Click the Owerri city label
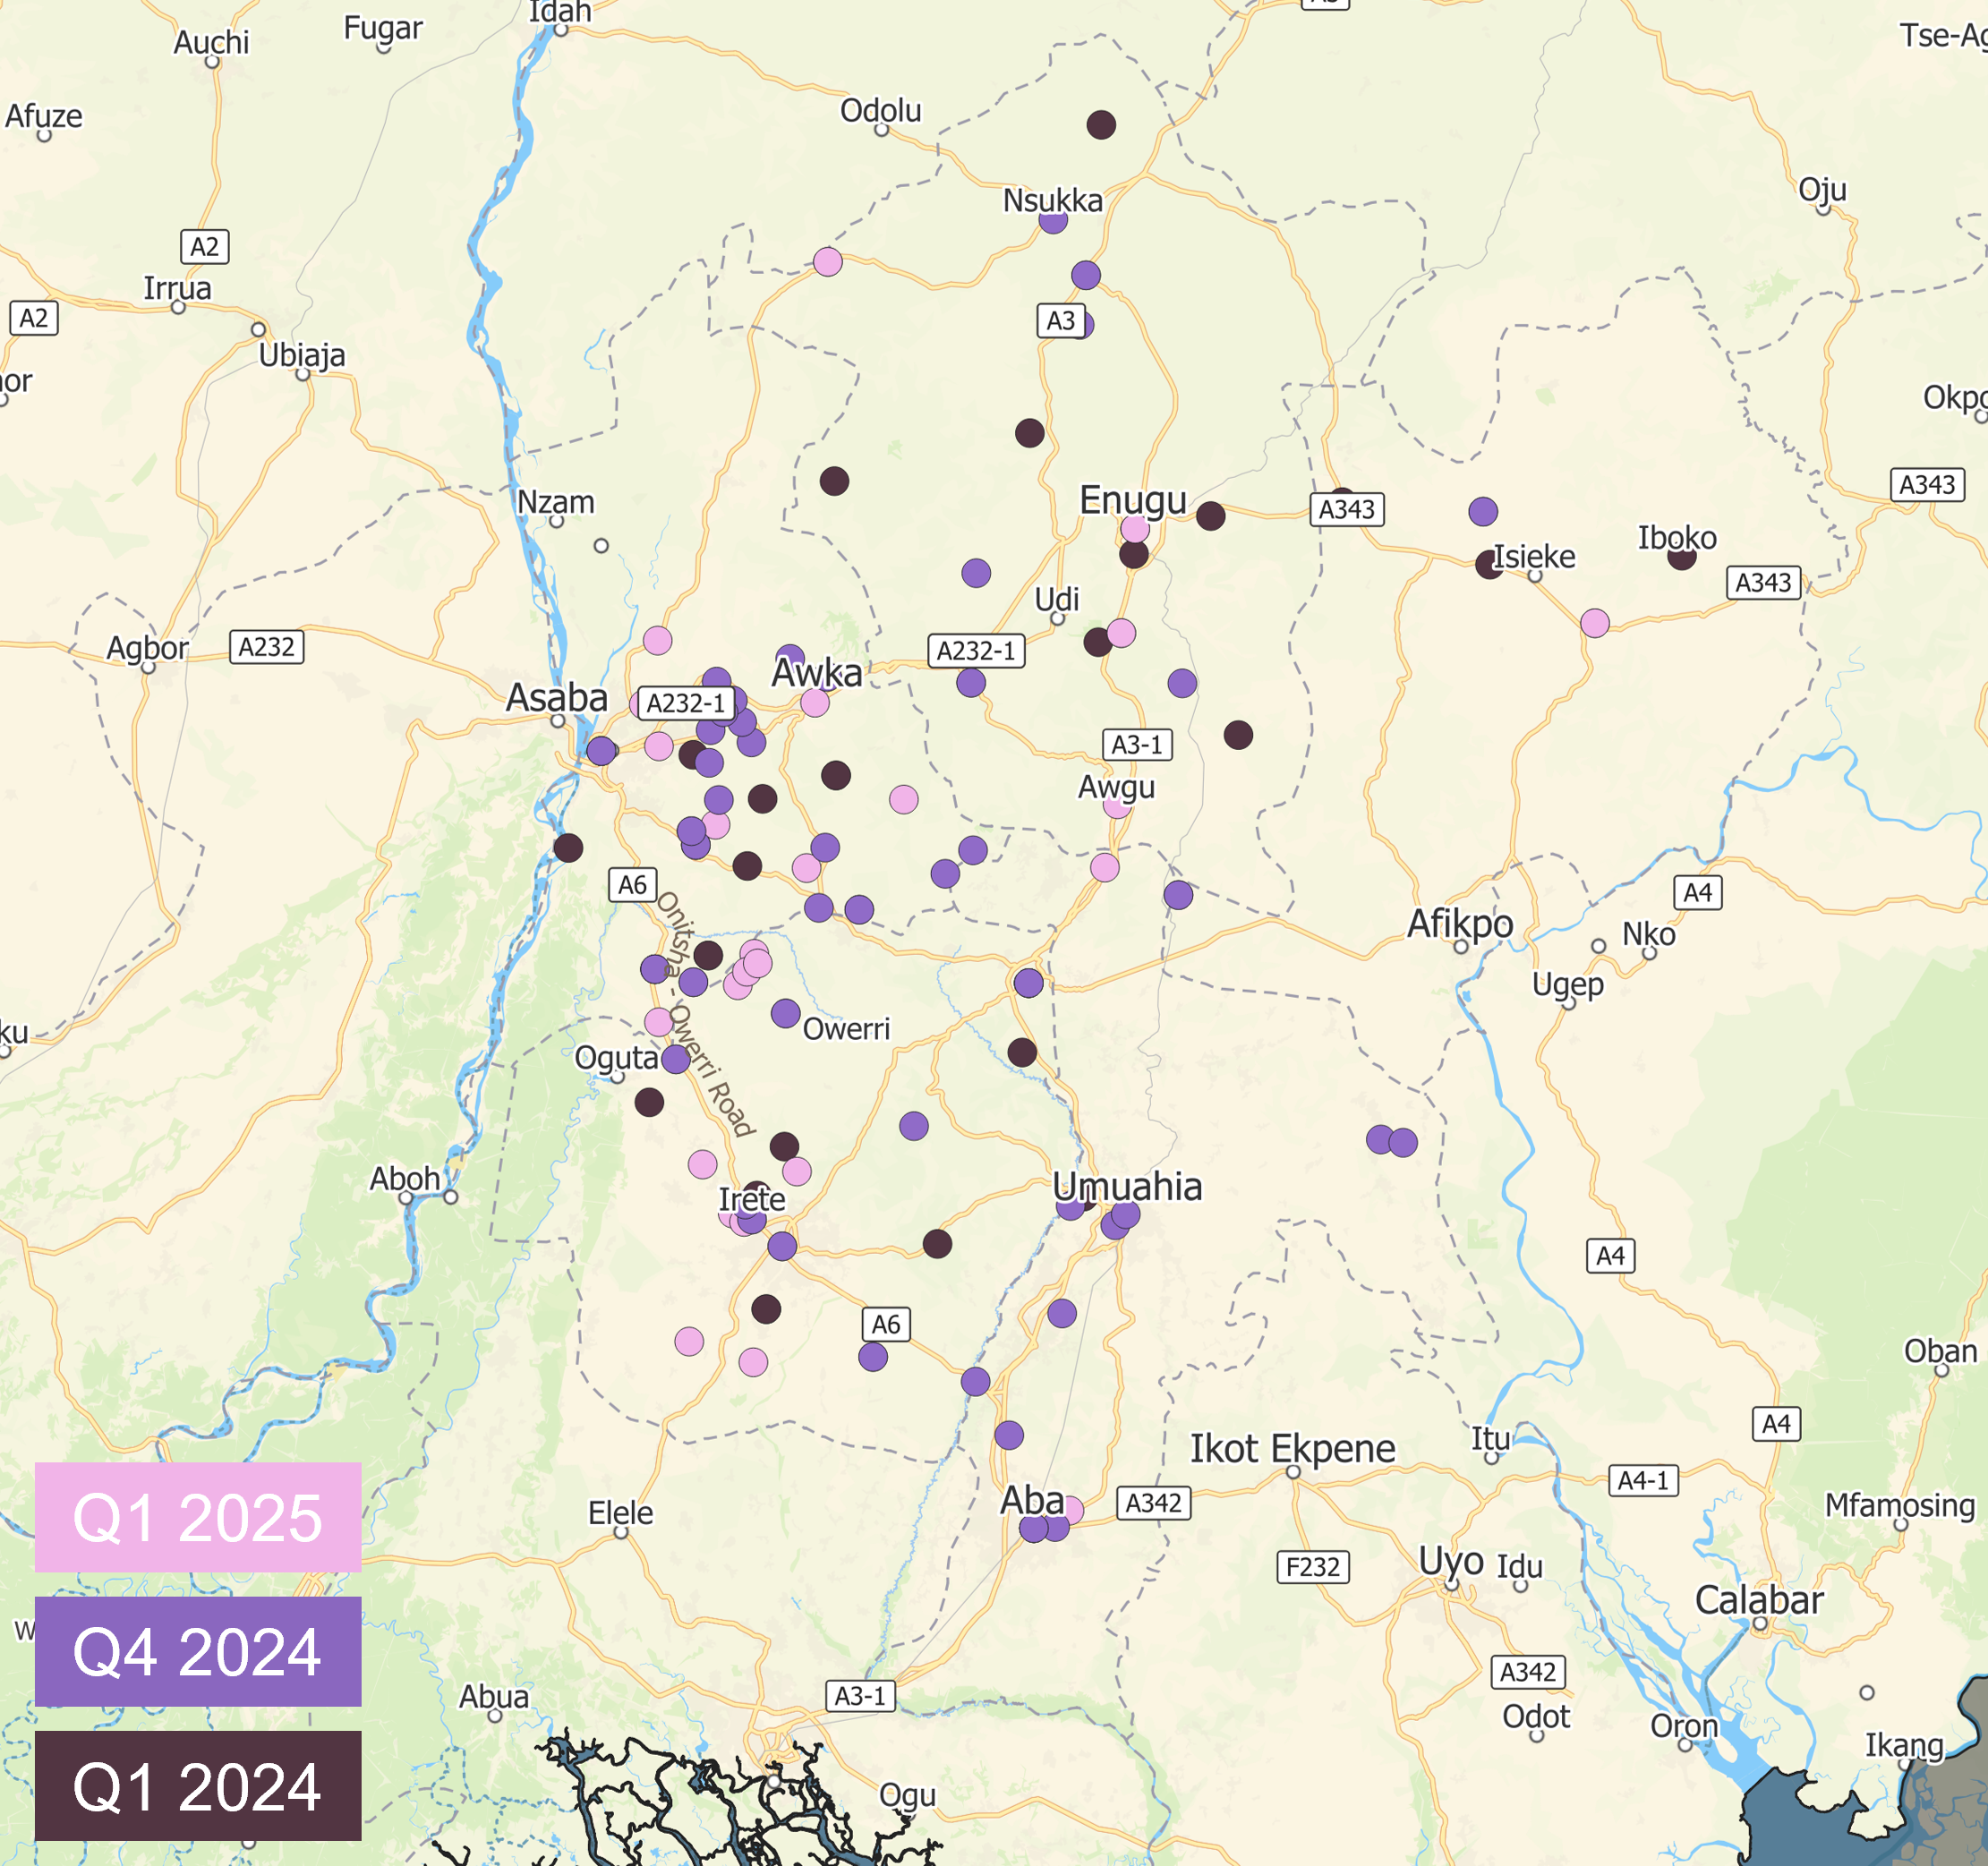 click(846, 1029)
